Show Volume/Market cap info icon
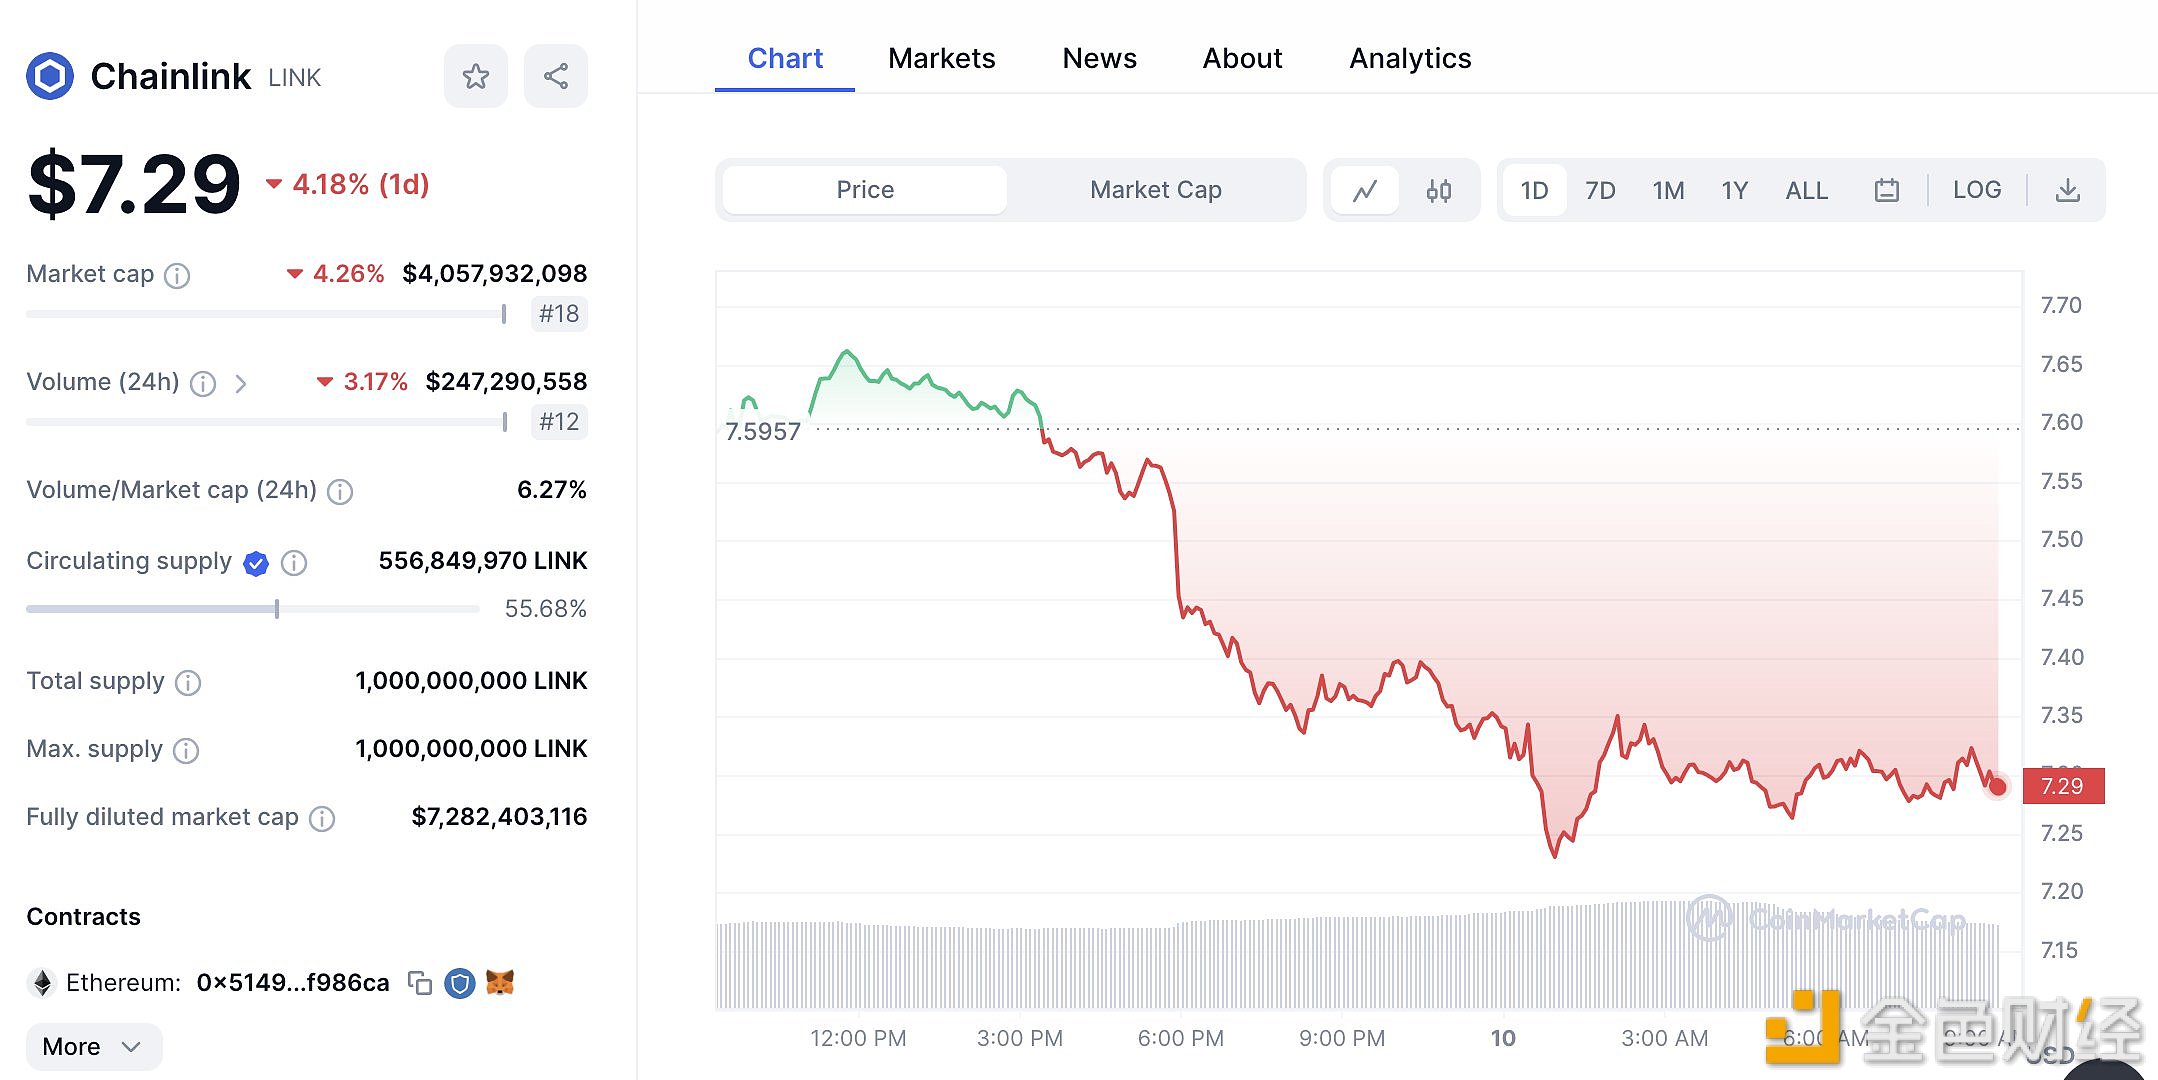The width and height of the screenshot is (2158, 1080). 340,491
